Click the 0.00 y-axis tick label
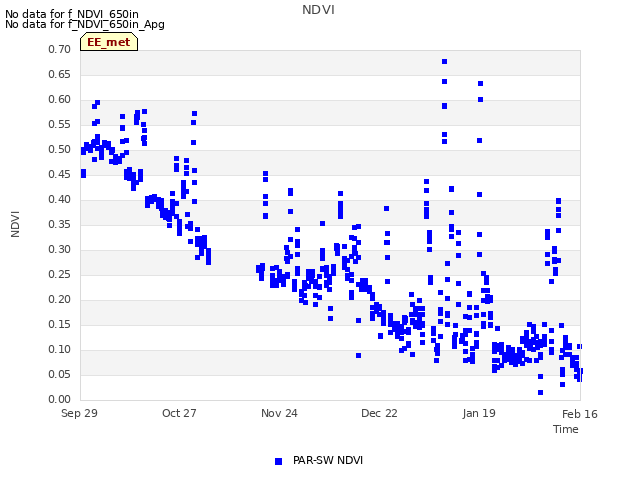 tap(59, 399)
